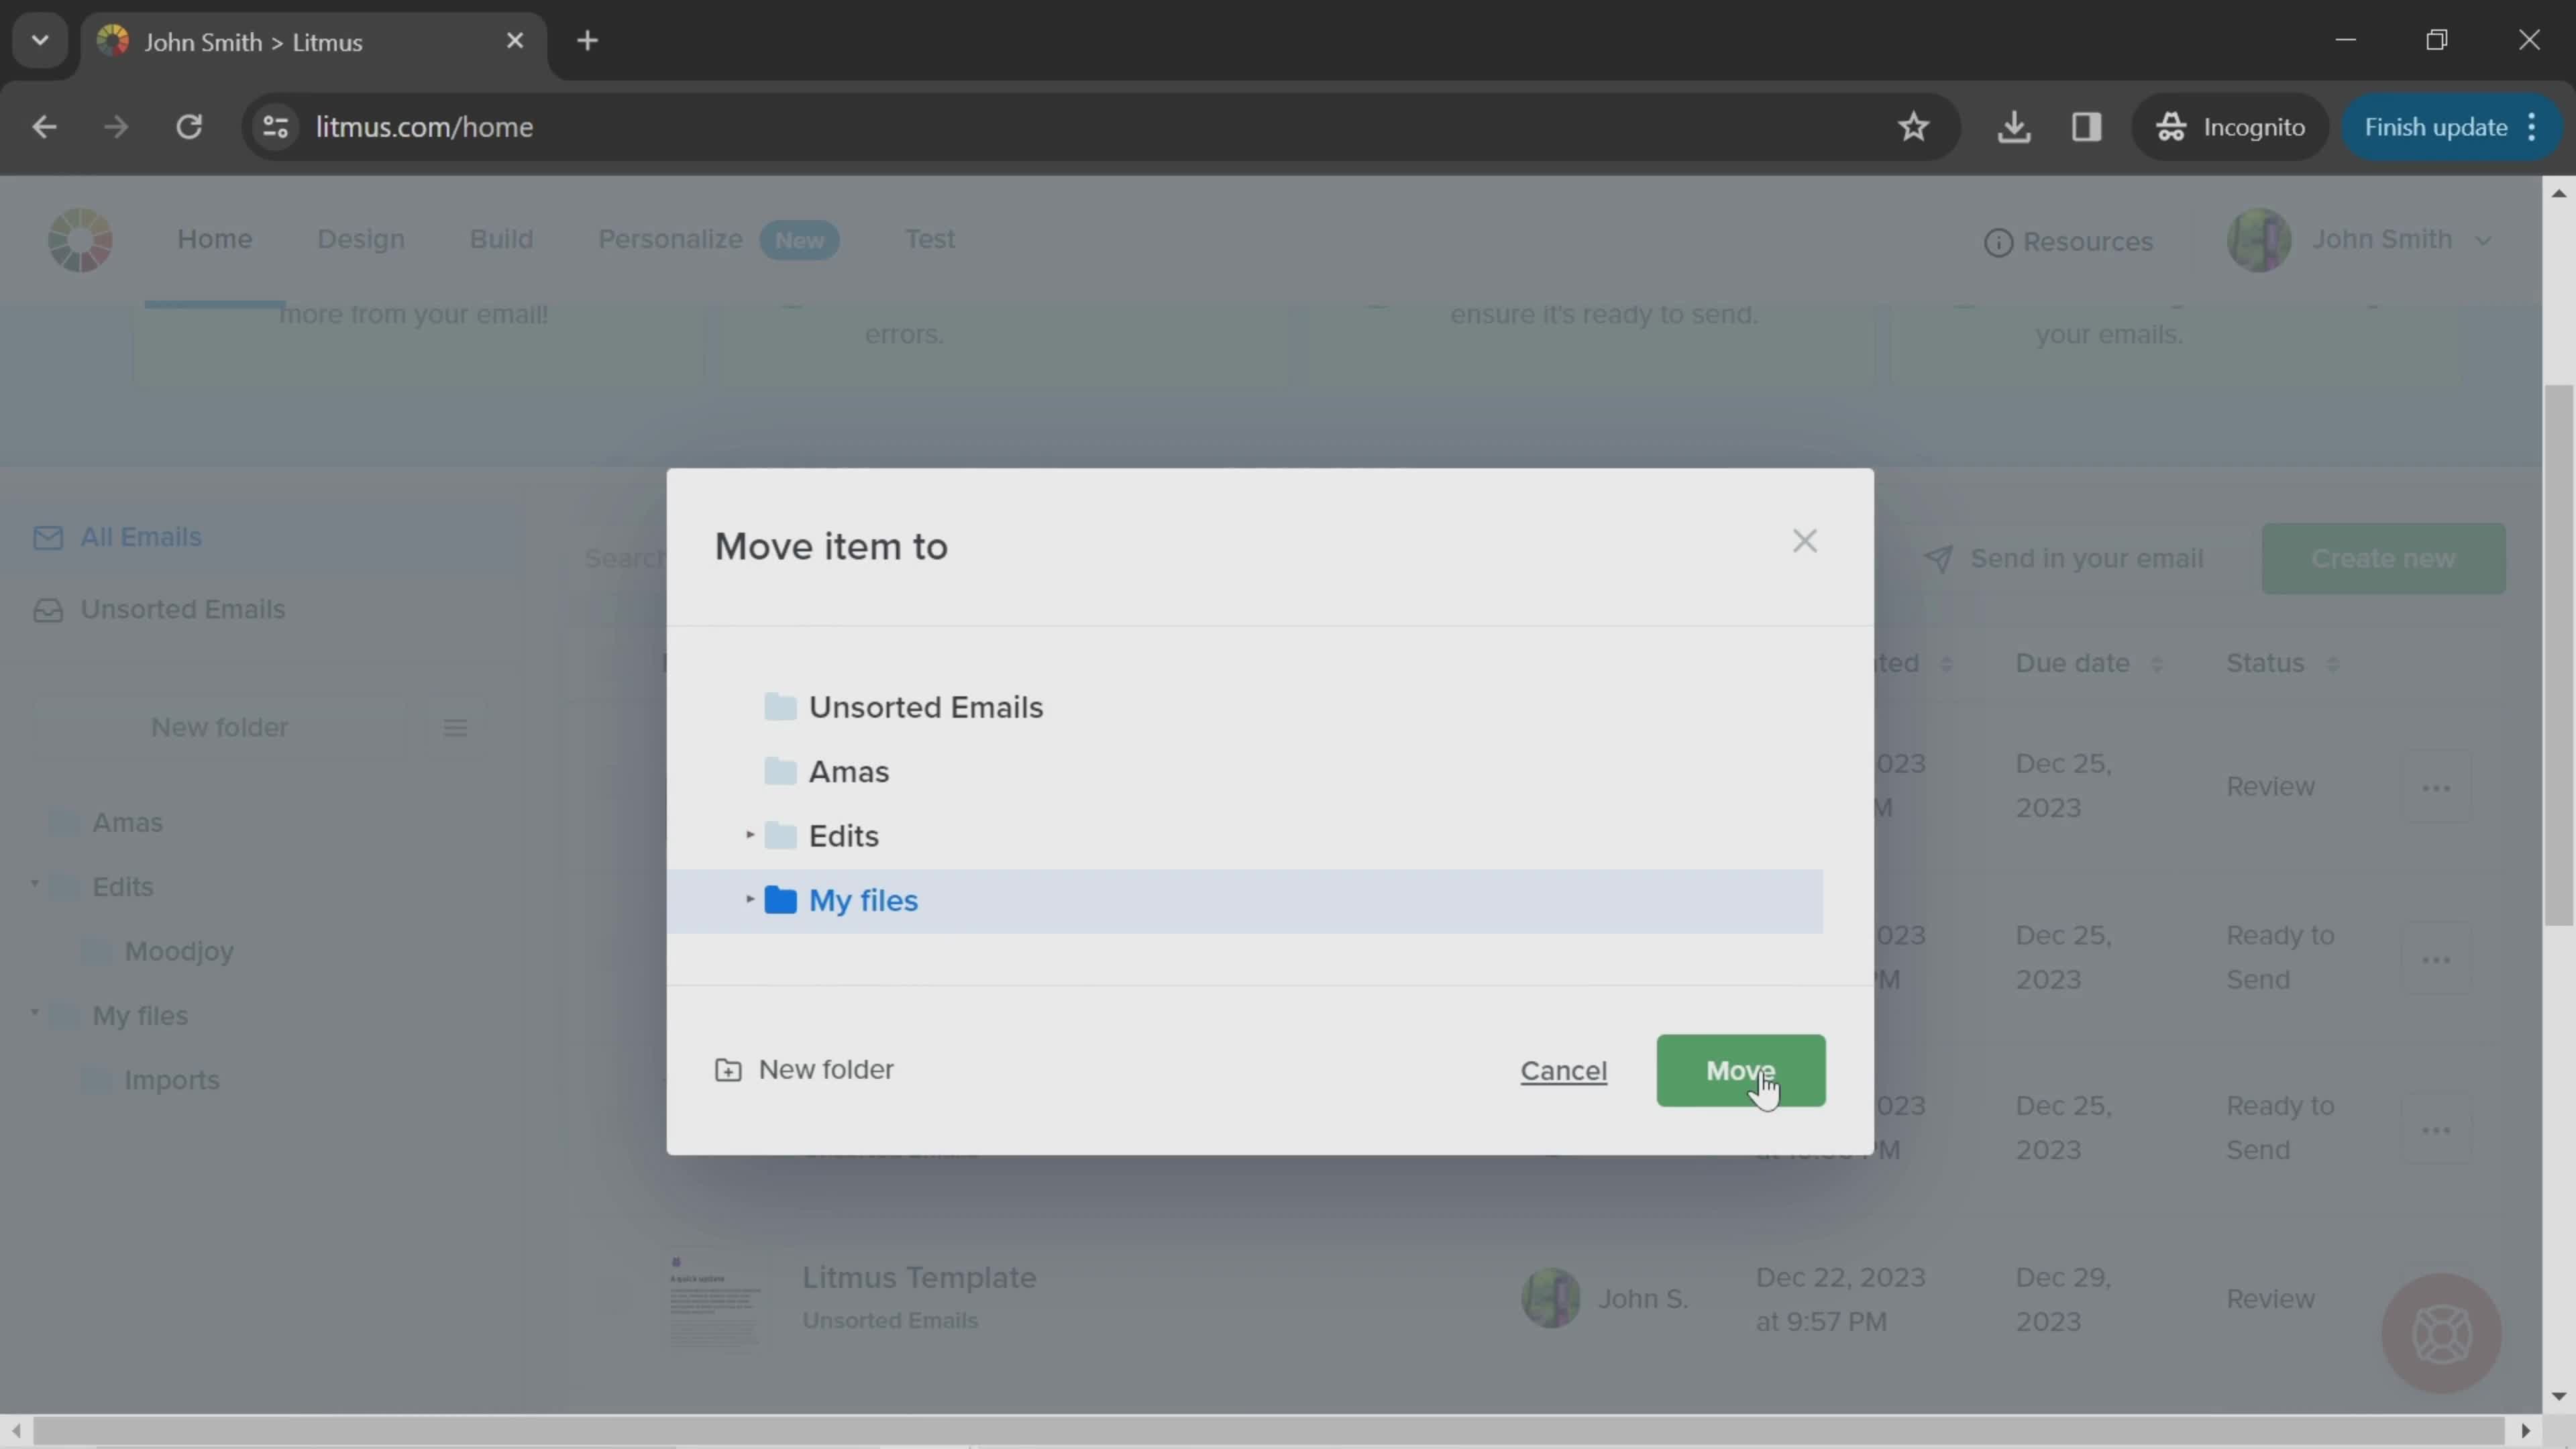Click the bookmark/favorite icon in browser
This screenshot has height=1449, width=2576.
click(x=1916, y=125)
